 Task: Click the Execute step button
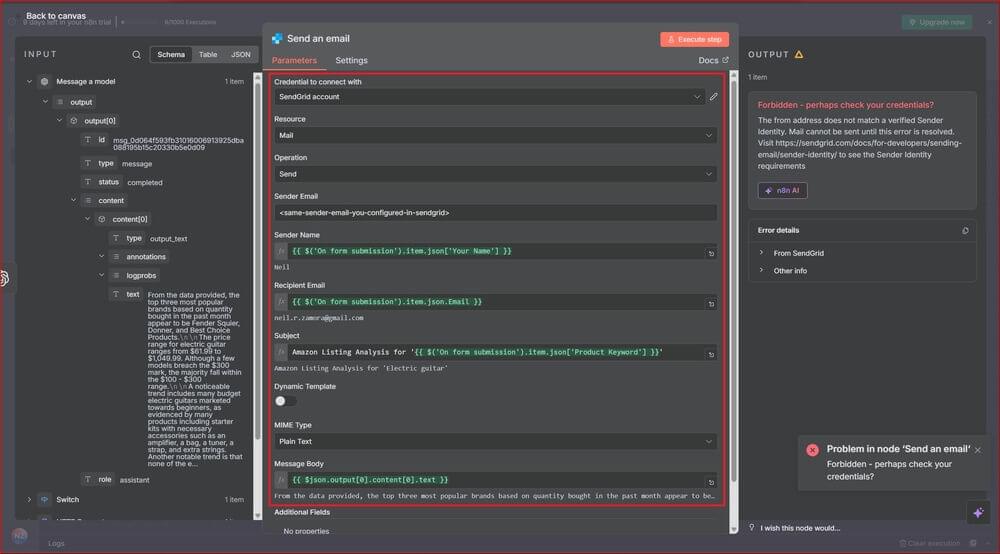click(x=694, y=39)
